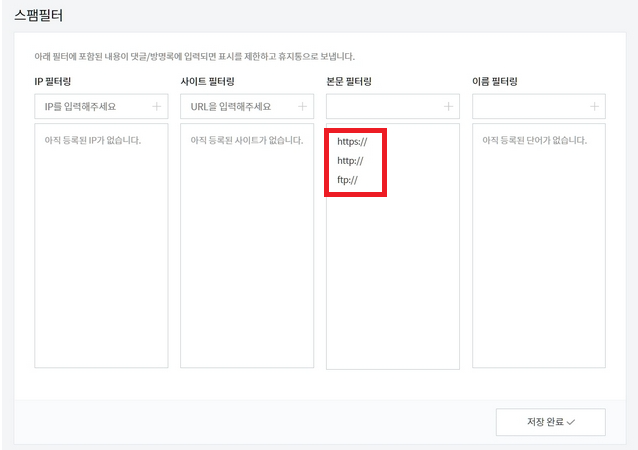Click '아직 등록된 사이트가 없습니다.' placeholder text
The image size is (638, 450).
coord(247,140)
